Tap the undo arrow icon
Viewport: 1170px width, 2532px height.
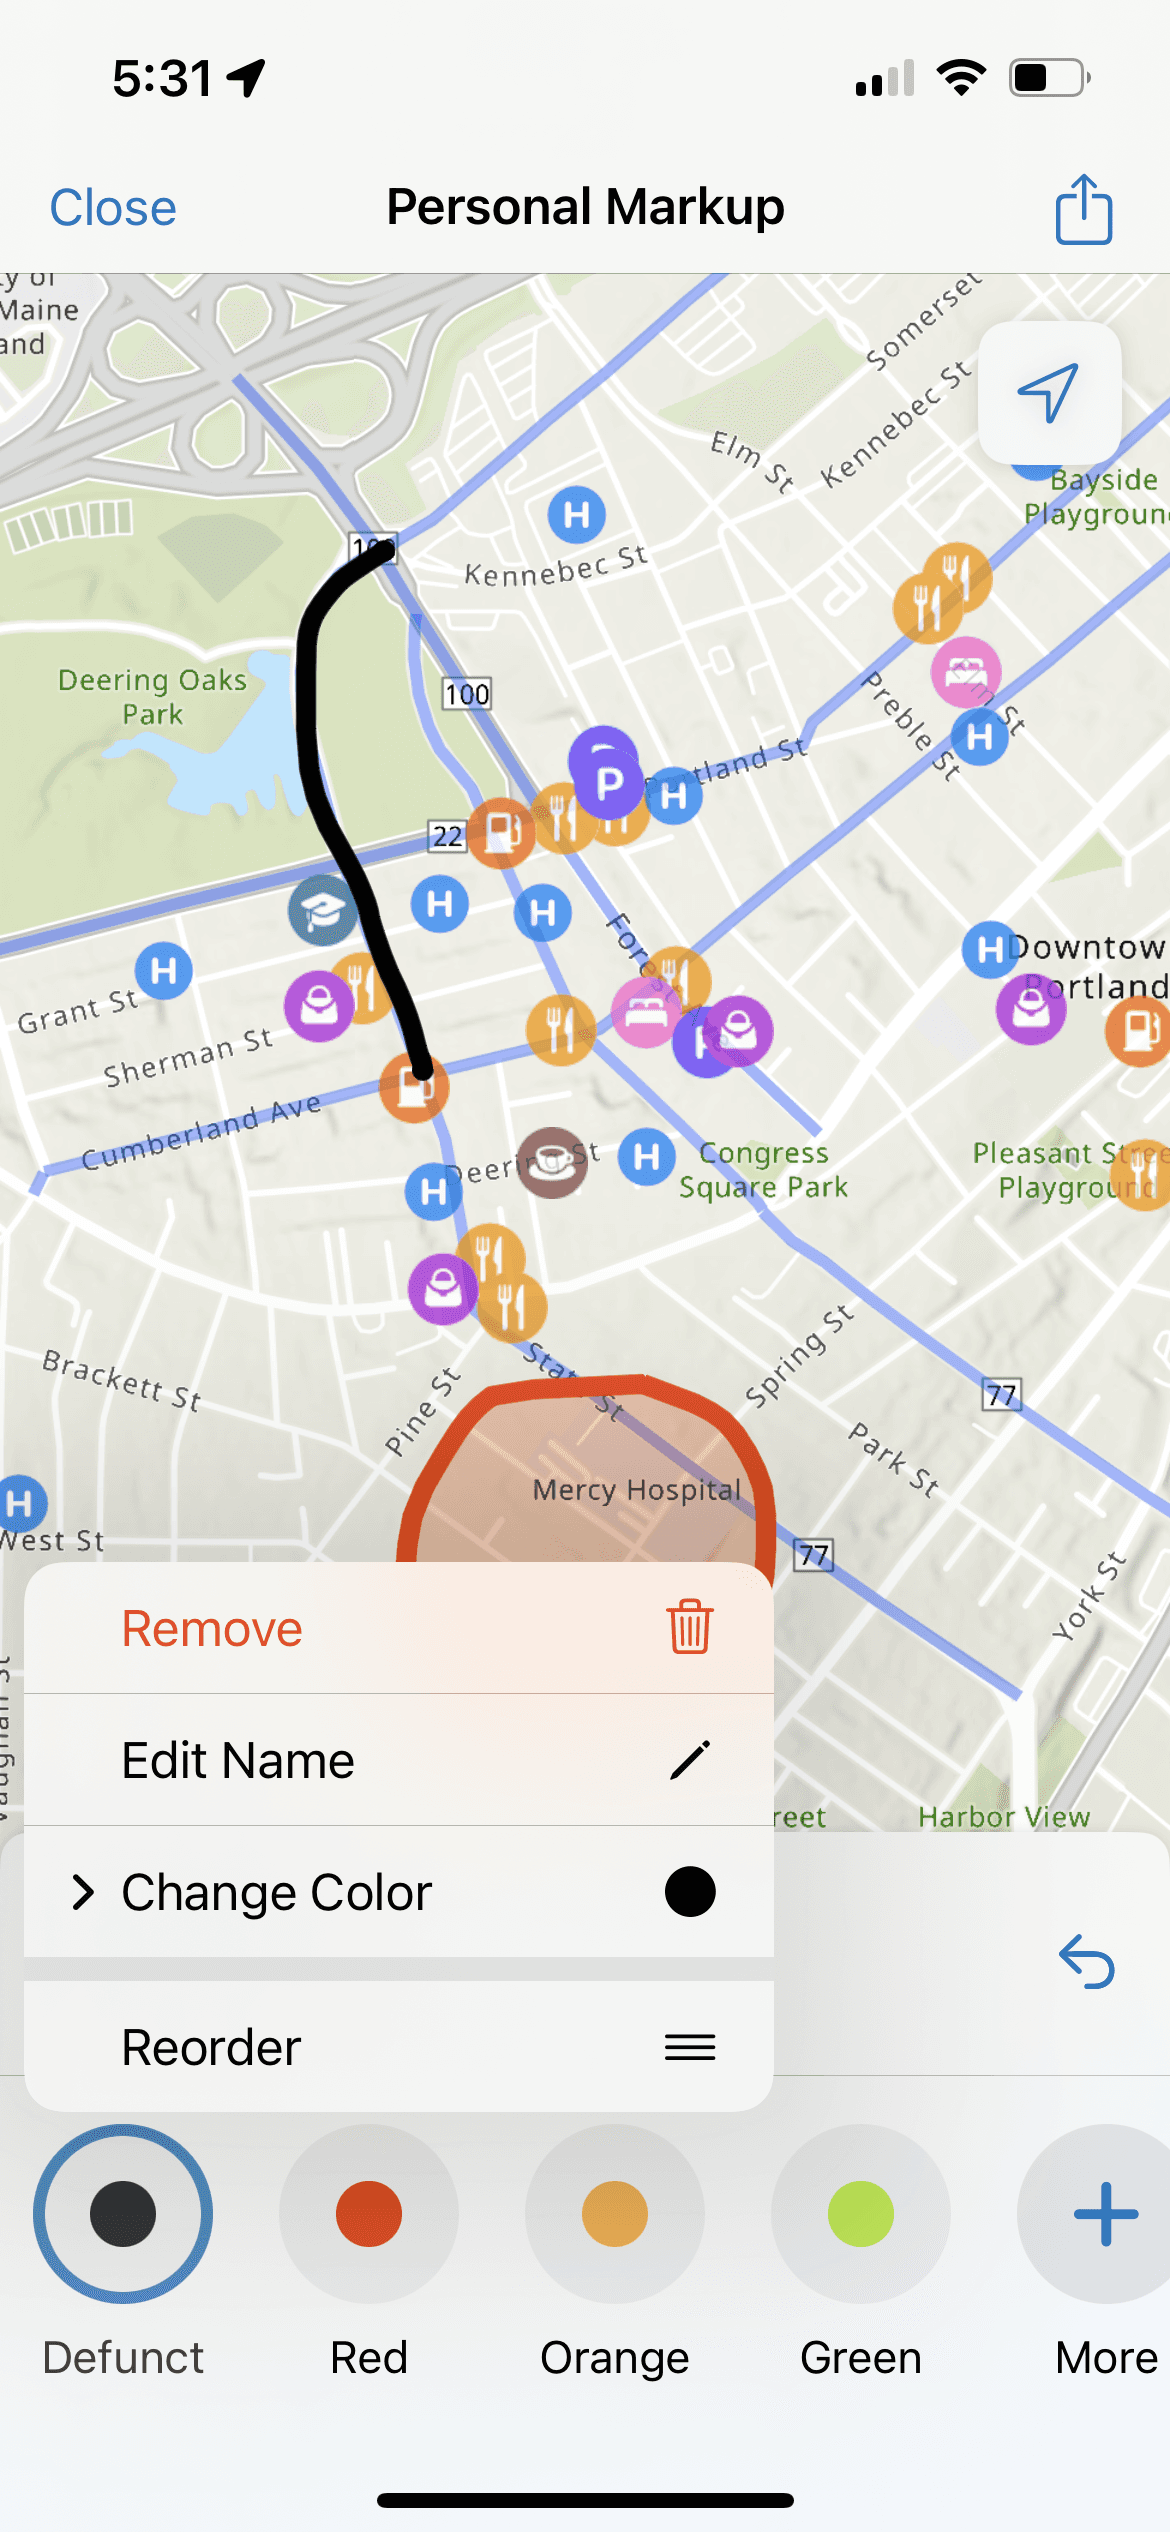(x=1087, y=1962)
